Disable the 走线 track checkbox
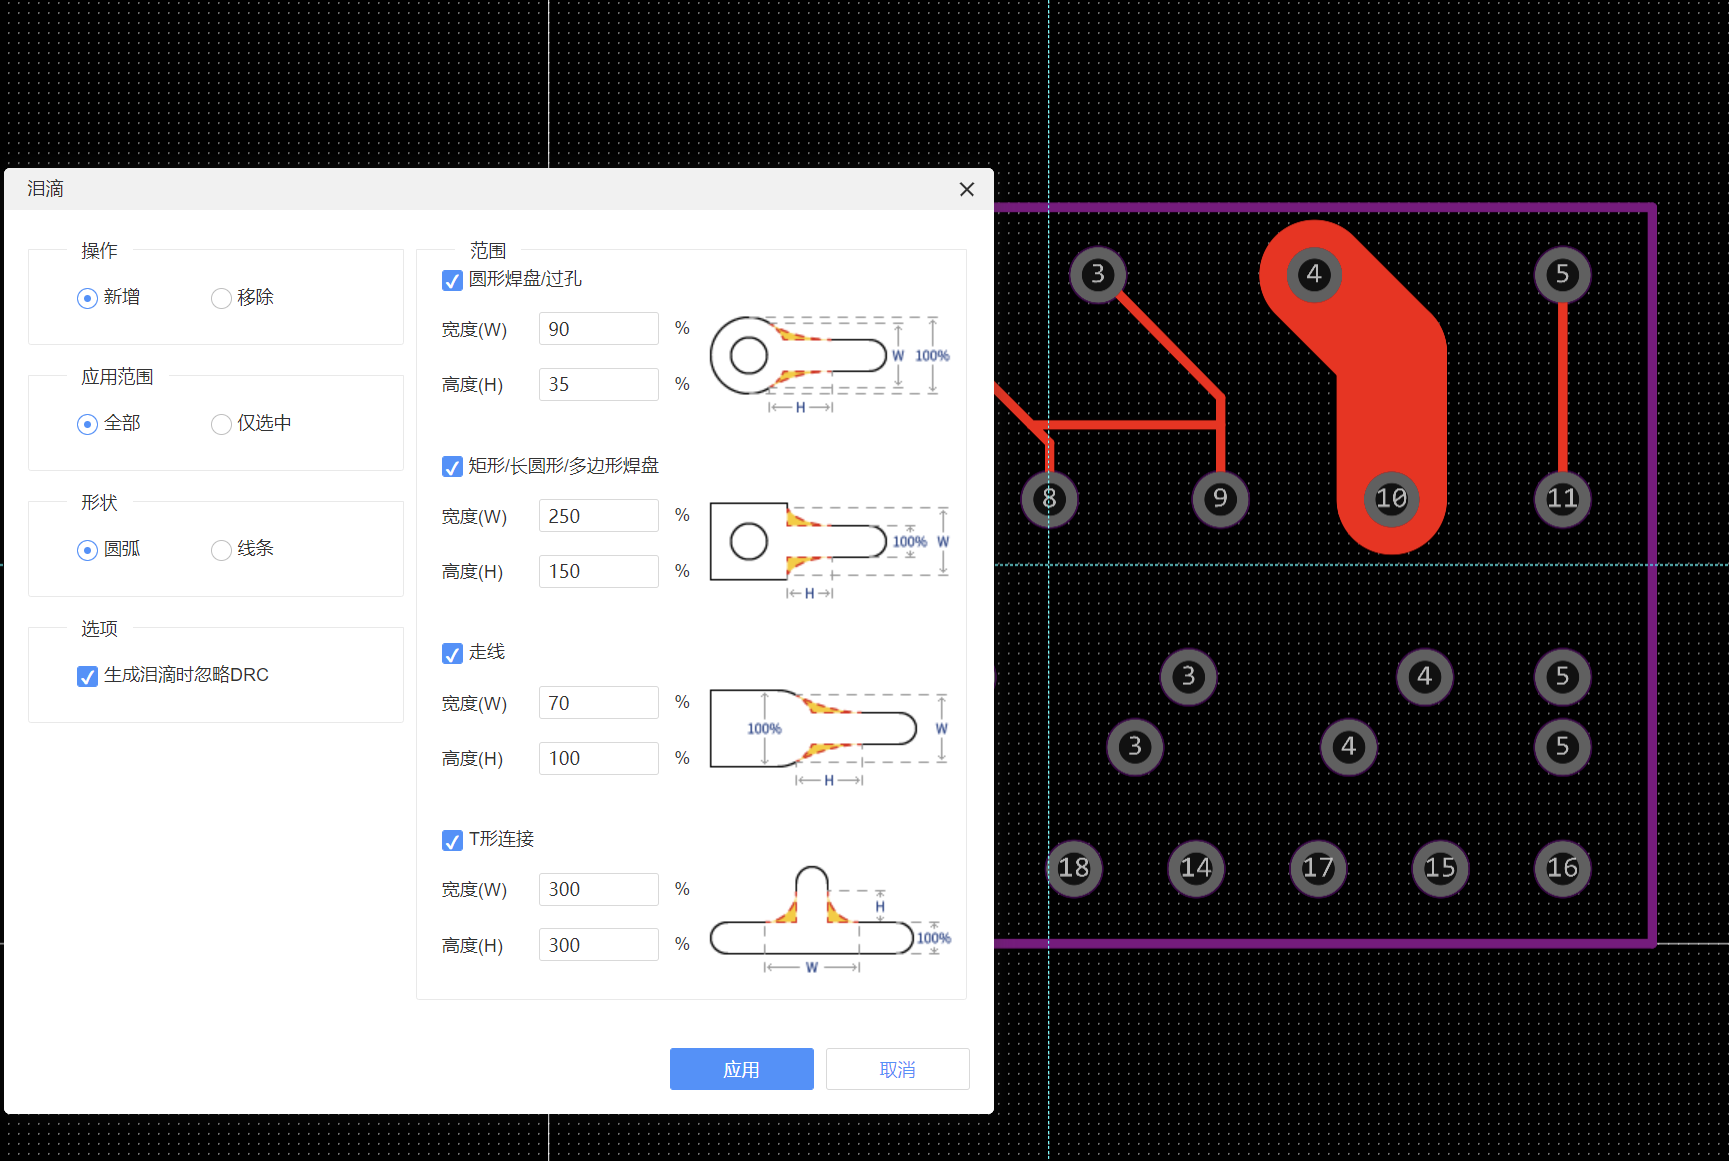The image size is (1729, 1161). click(x=452, y=653)
